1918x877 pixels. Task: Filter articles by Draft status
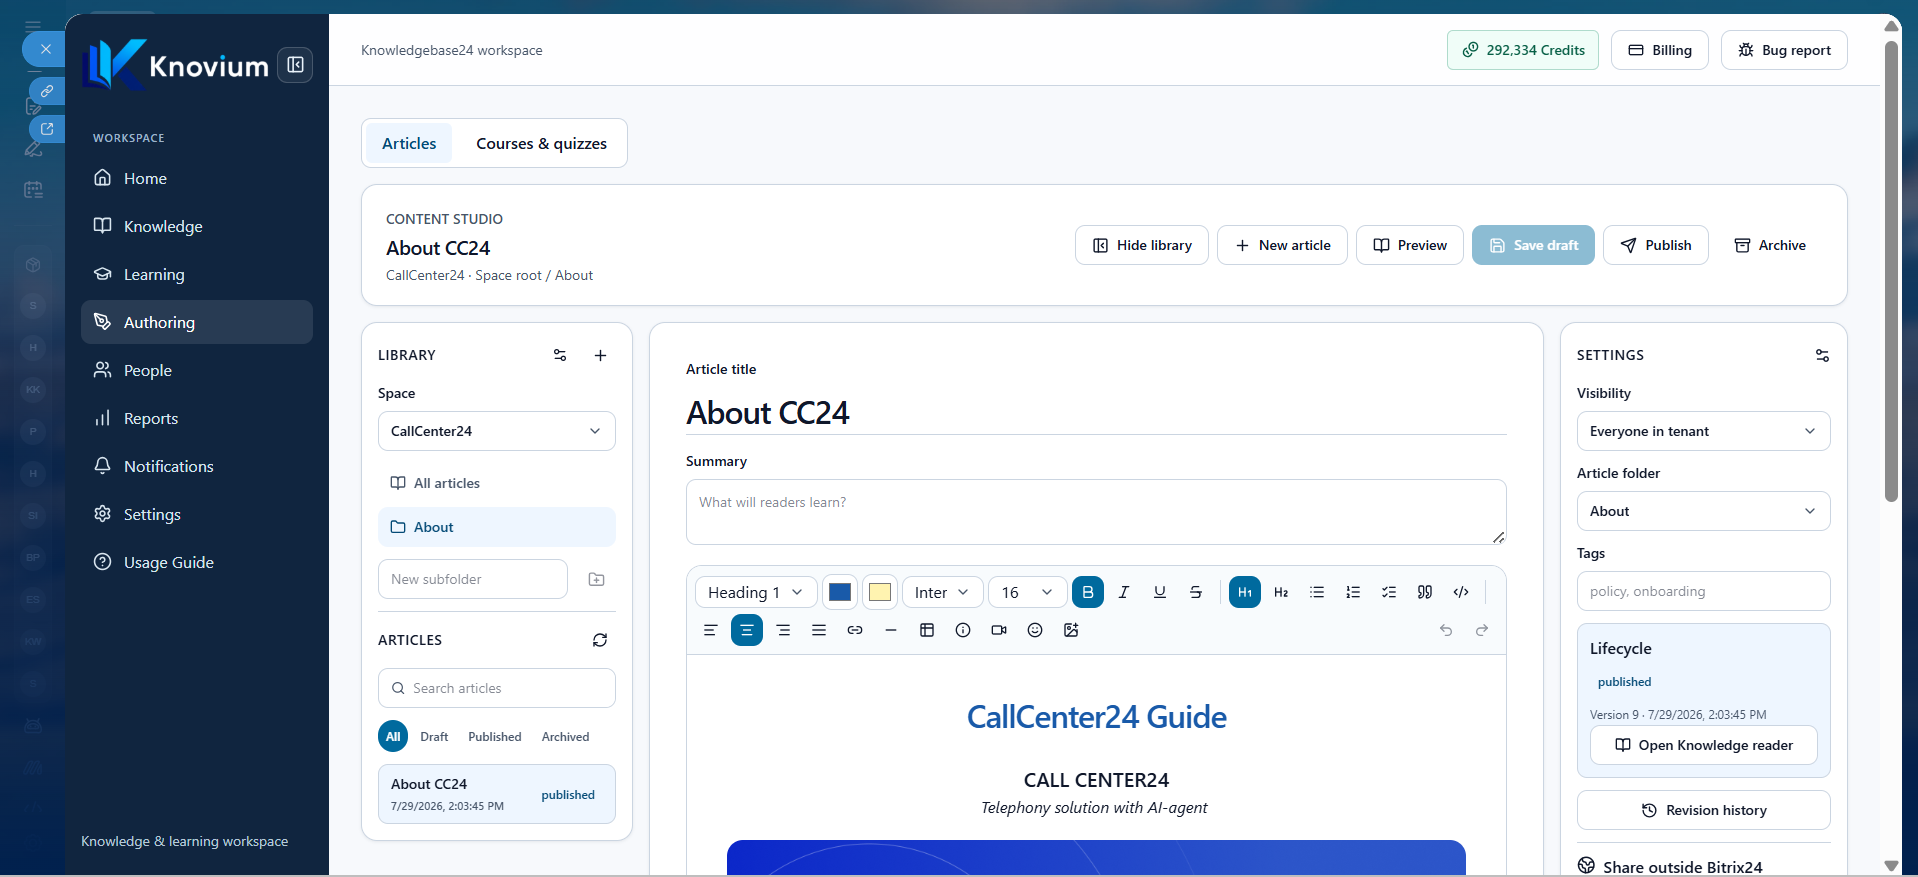point(434,737)
